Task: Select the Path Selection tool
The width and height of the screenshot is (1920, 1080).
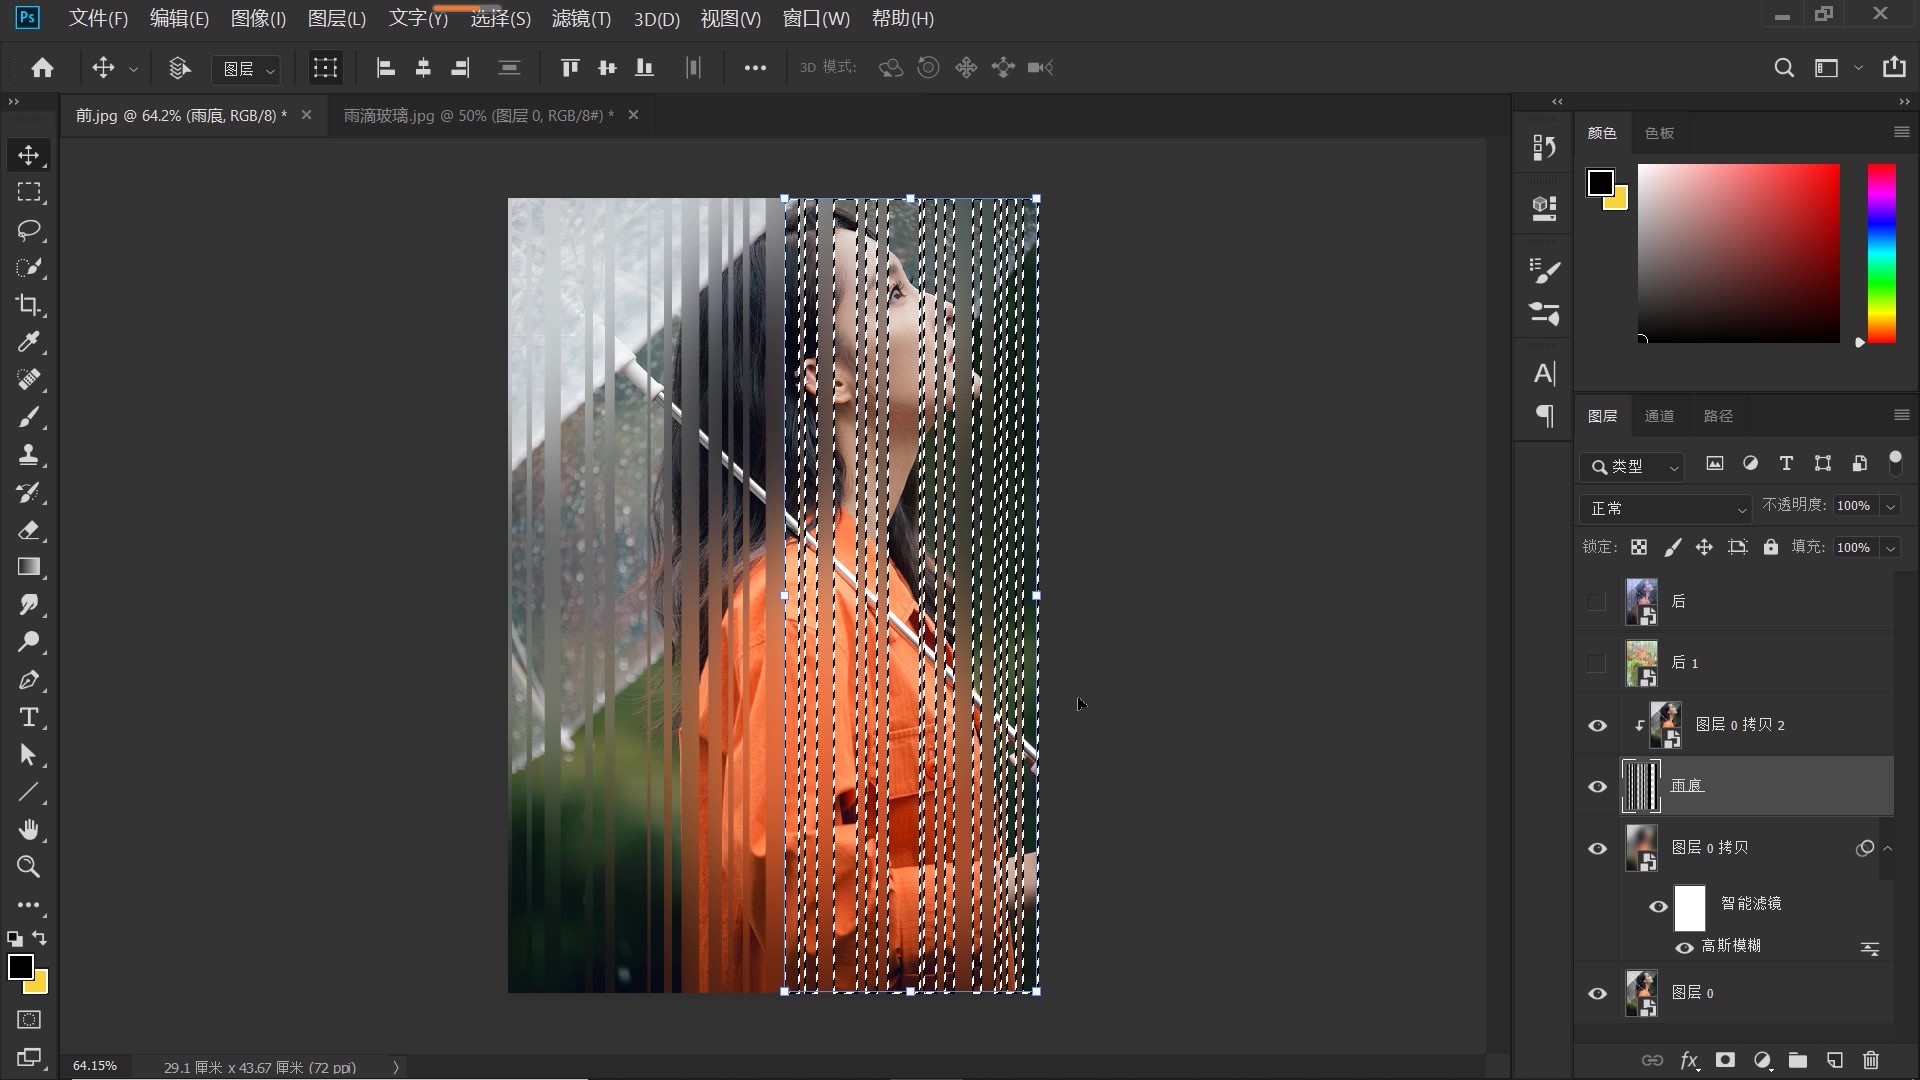Action: pyautogui.click(x=28, y=755)
